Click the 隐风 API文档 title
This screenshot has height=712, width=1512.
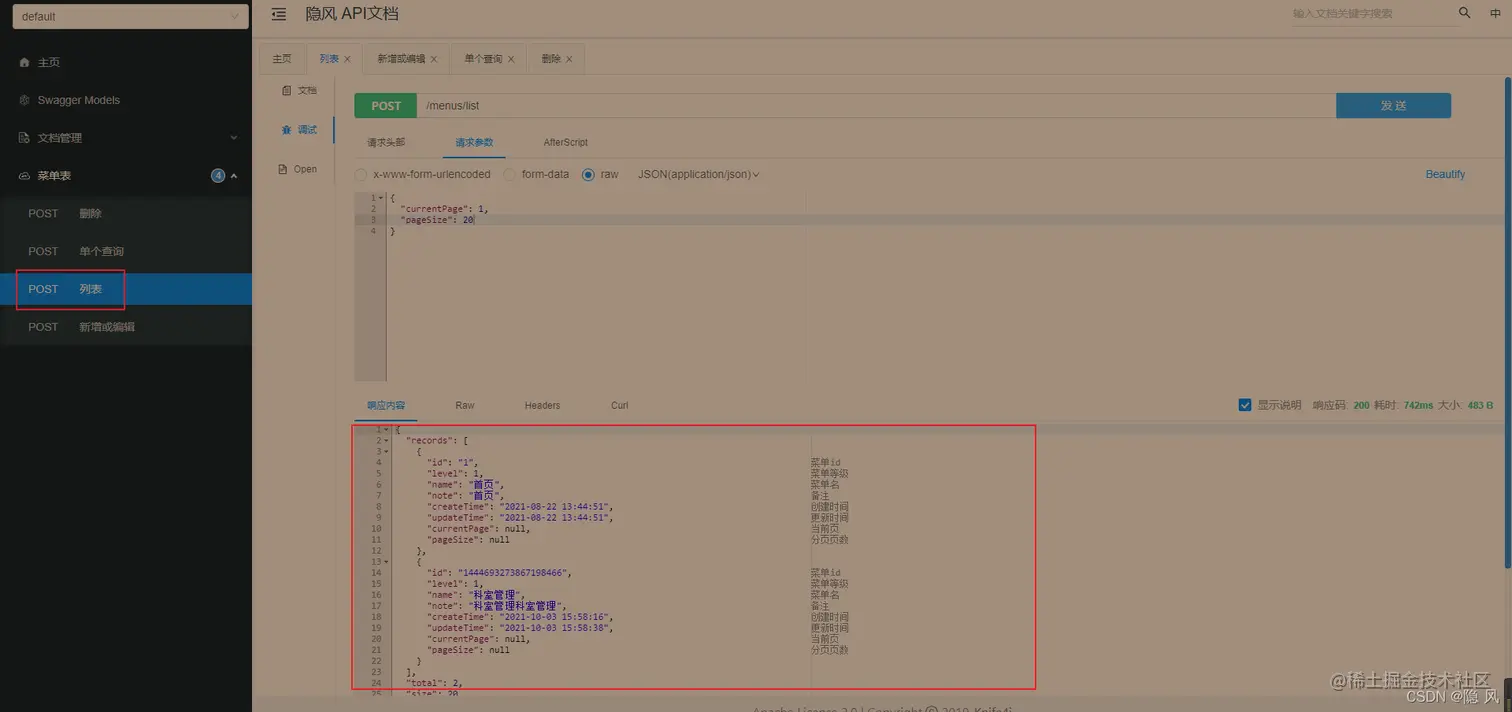click(352, 13)
